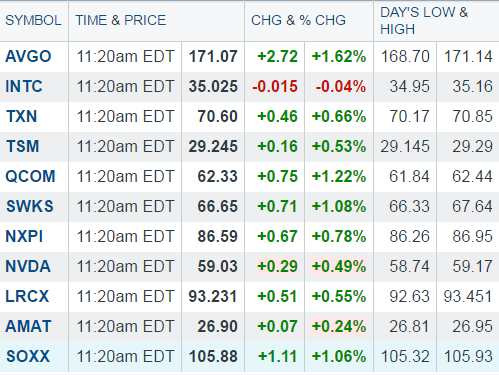The image size is (499, 375).
Task: Open the LRCX symbol link
Action: tap(27, 296)
